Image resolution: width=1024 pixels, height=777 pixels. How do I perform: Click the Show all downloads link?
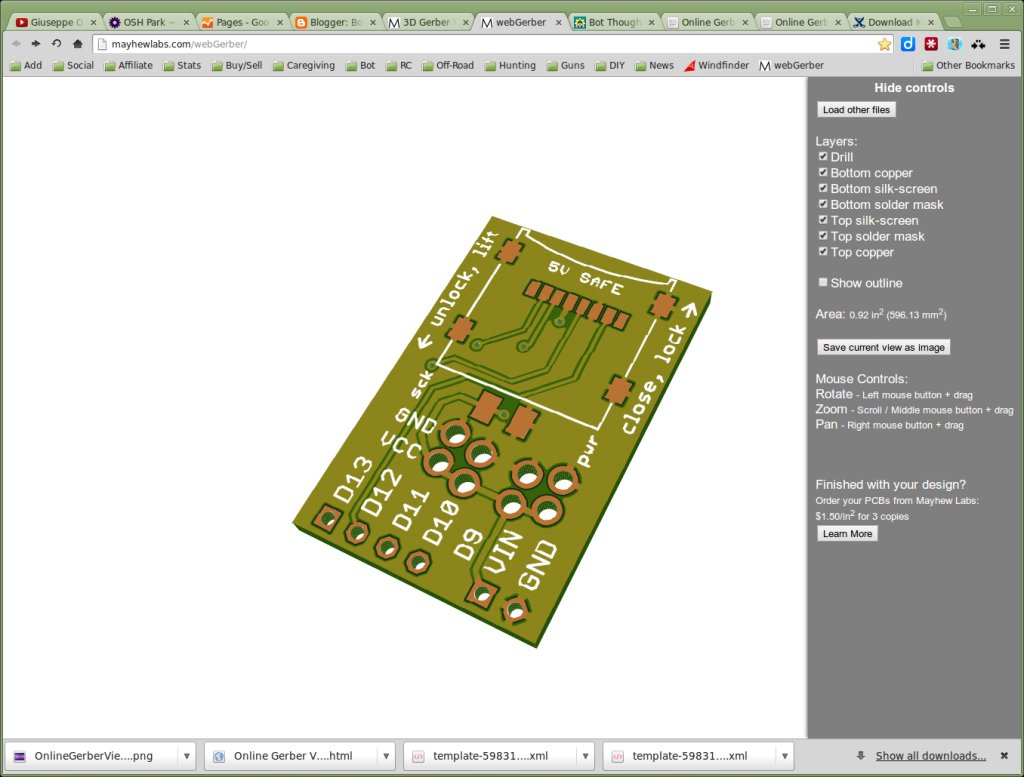click(931, 756)
